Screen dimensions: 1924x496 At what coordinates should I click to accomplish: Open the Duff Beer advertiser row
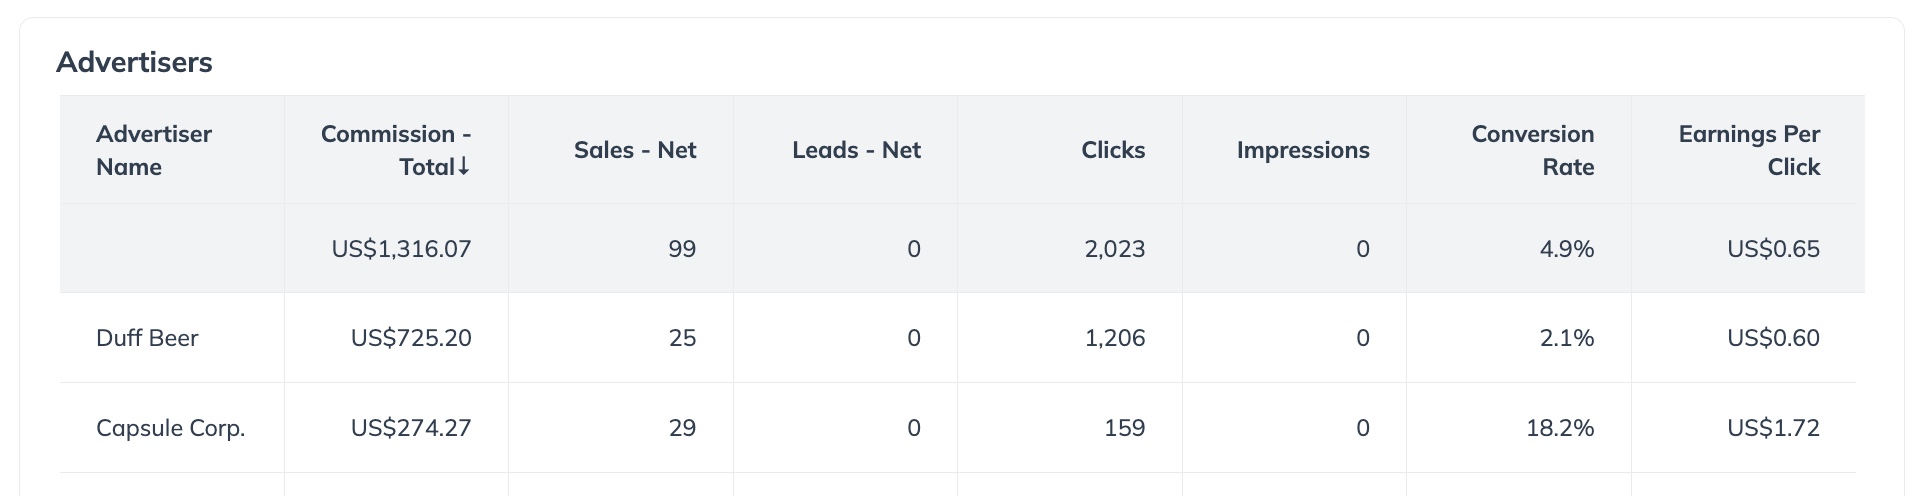click(x=147, y=338)
